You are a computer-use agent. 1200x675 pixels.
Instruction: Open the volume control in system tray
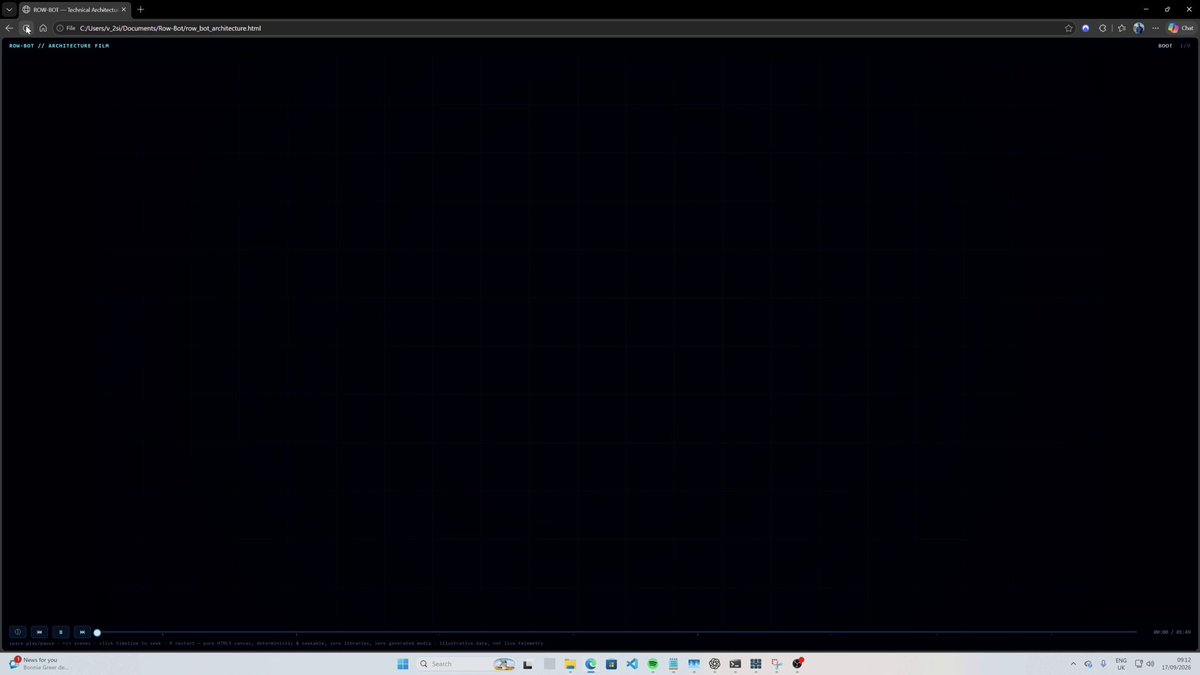click(1150, 663)
